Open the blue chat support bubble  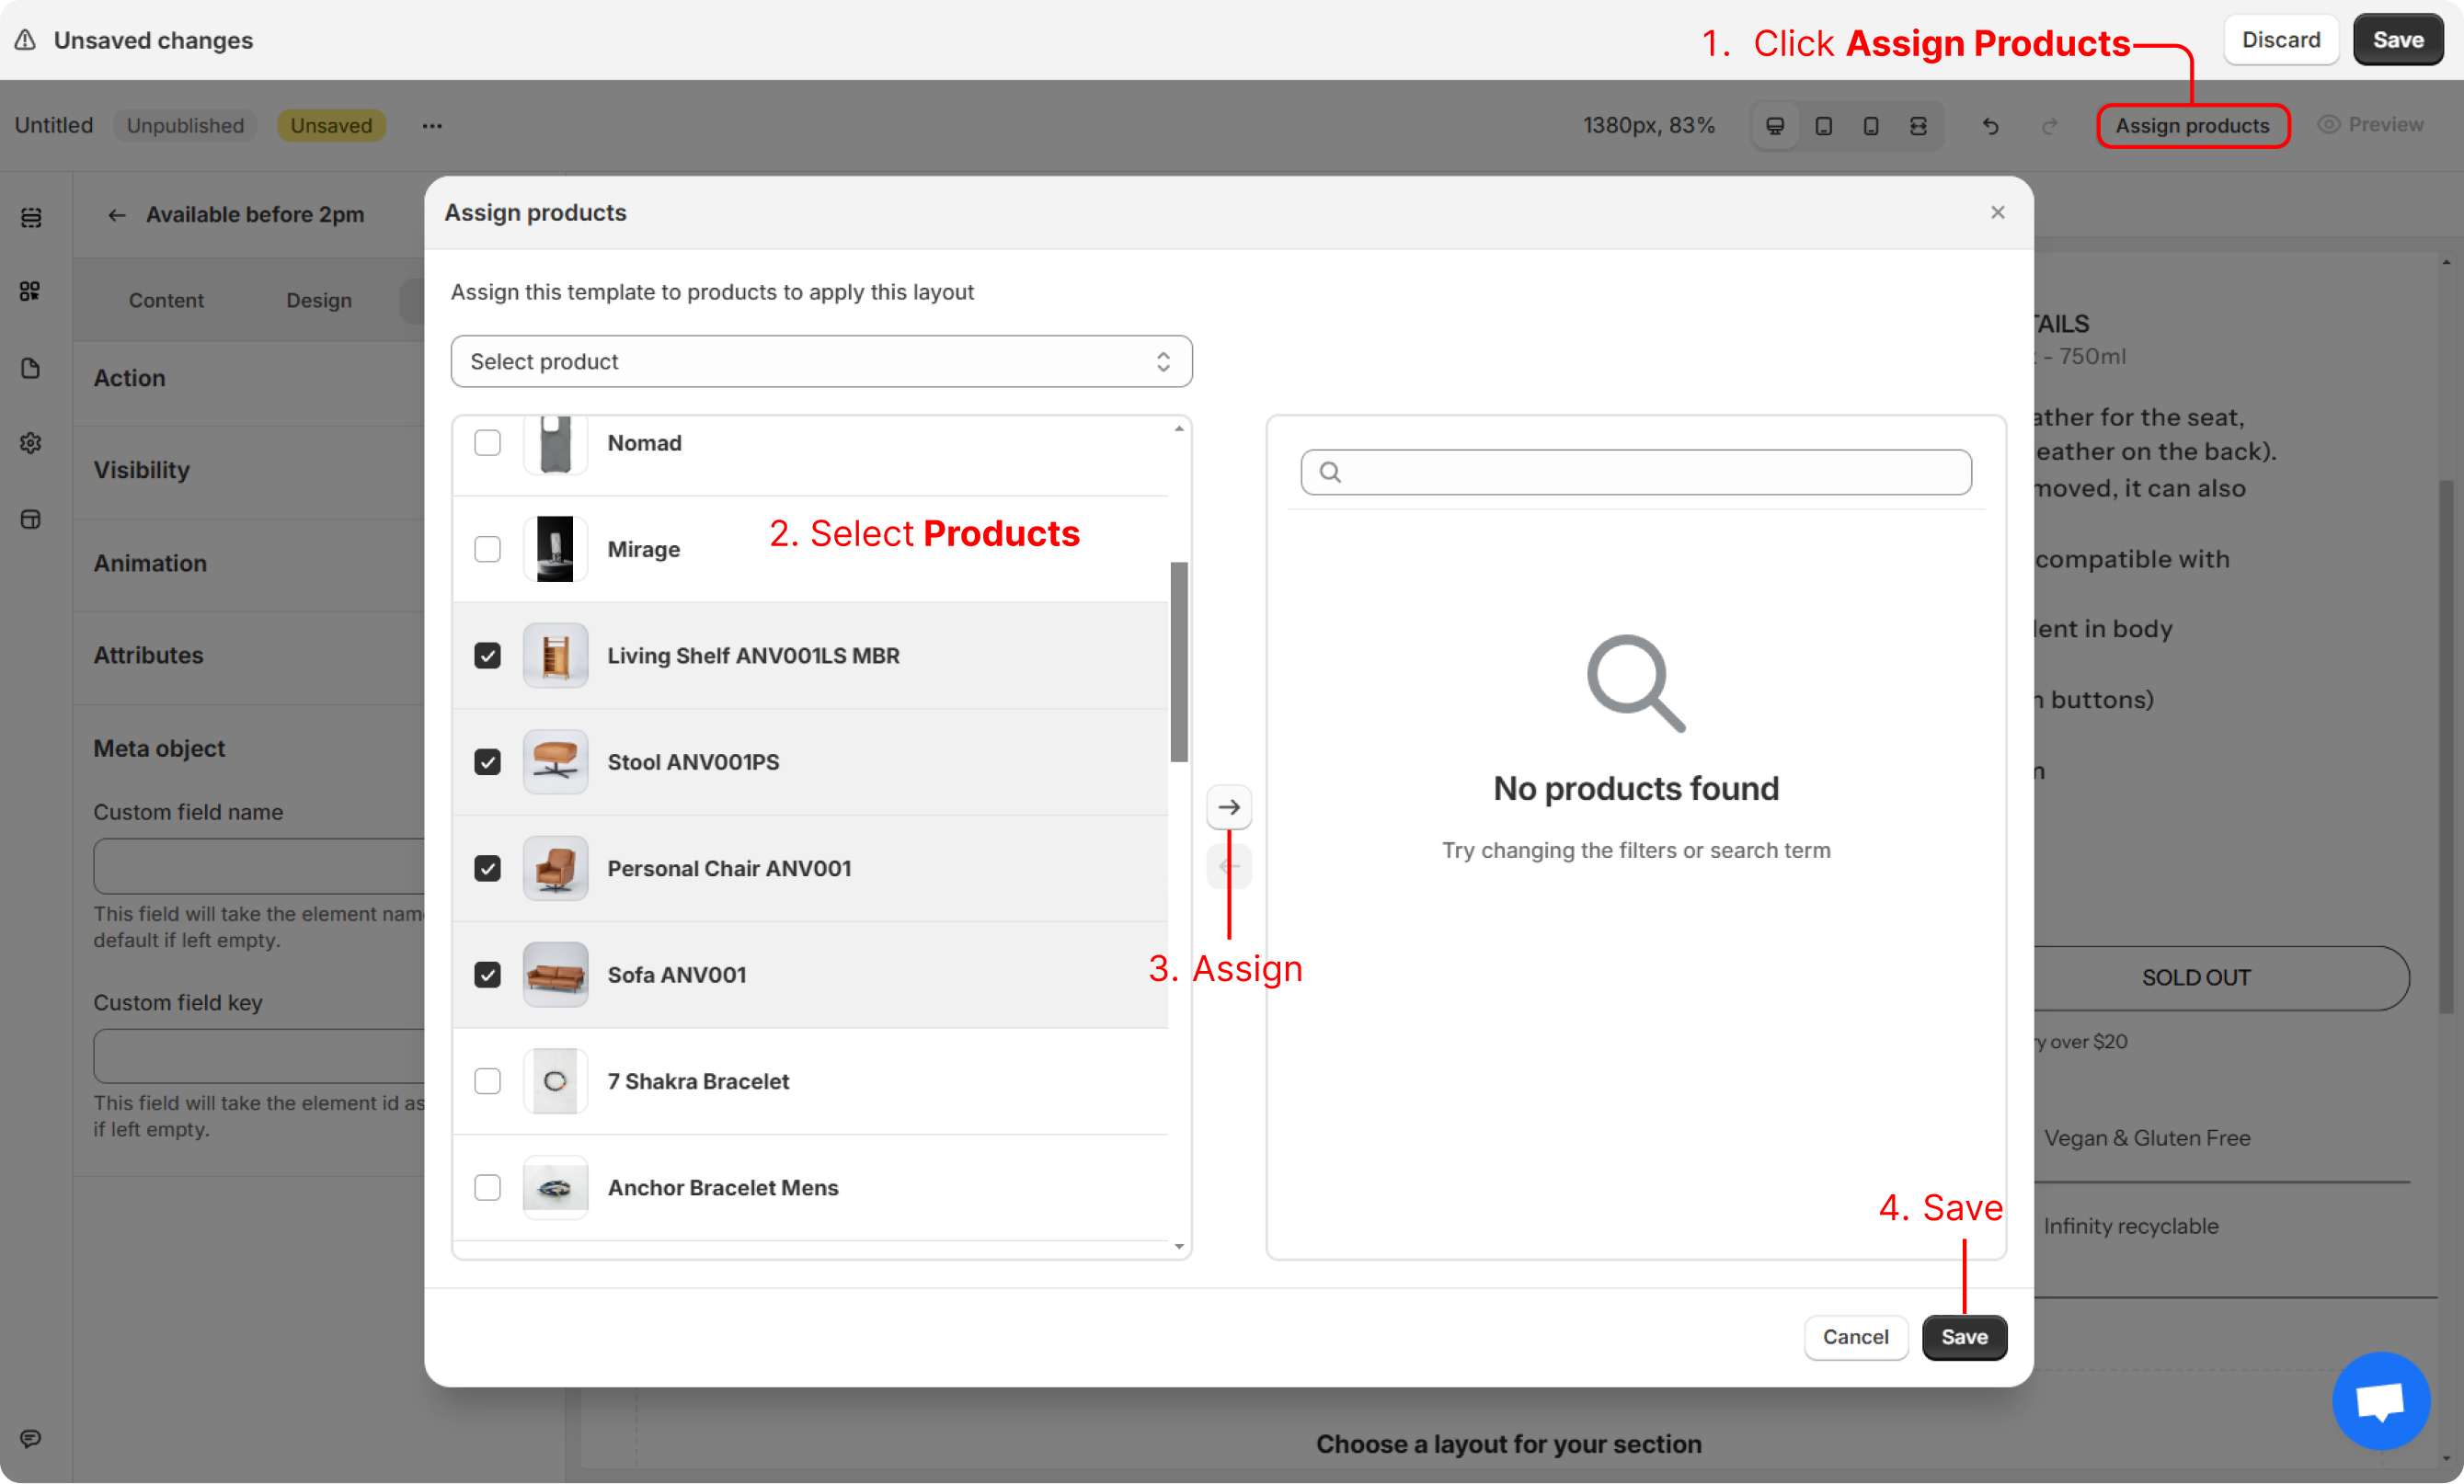tap(2380, 1400)
